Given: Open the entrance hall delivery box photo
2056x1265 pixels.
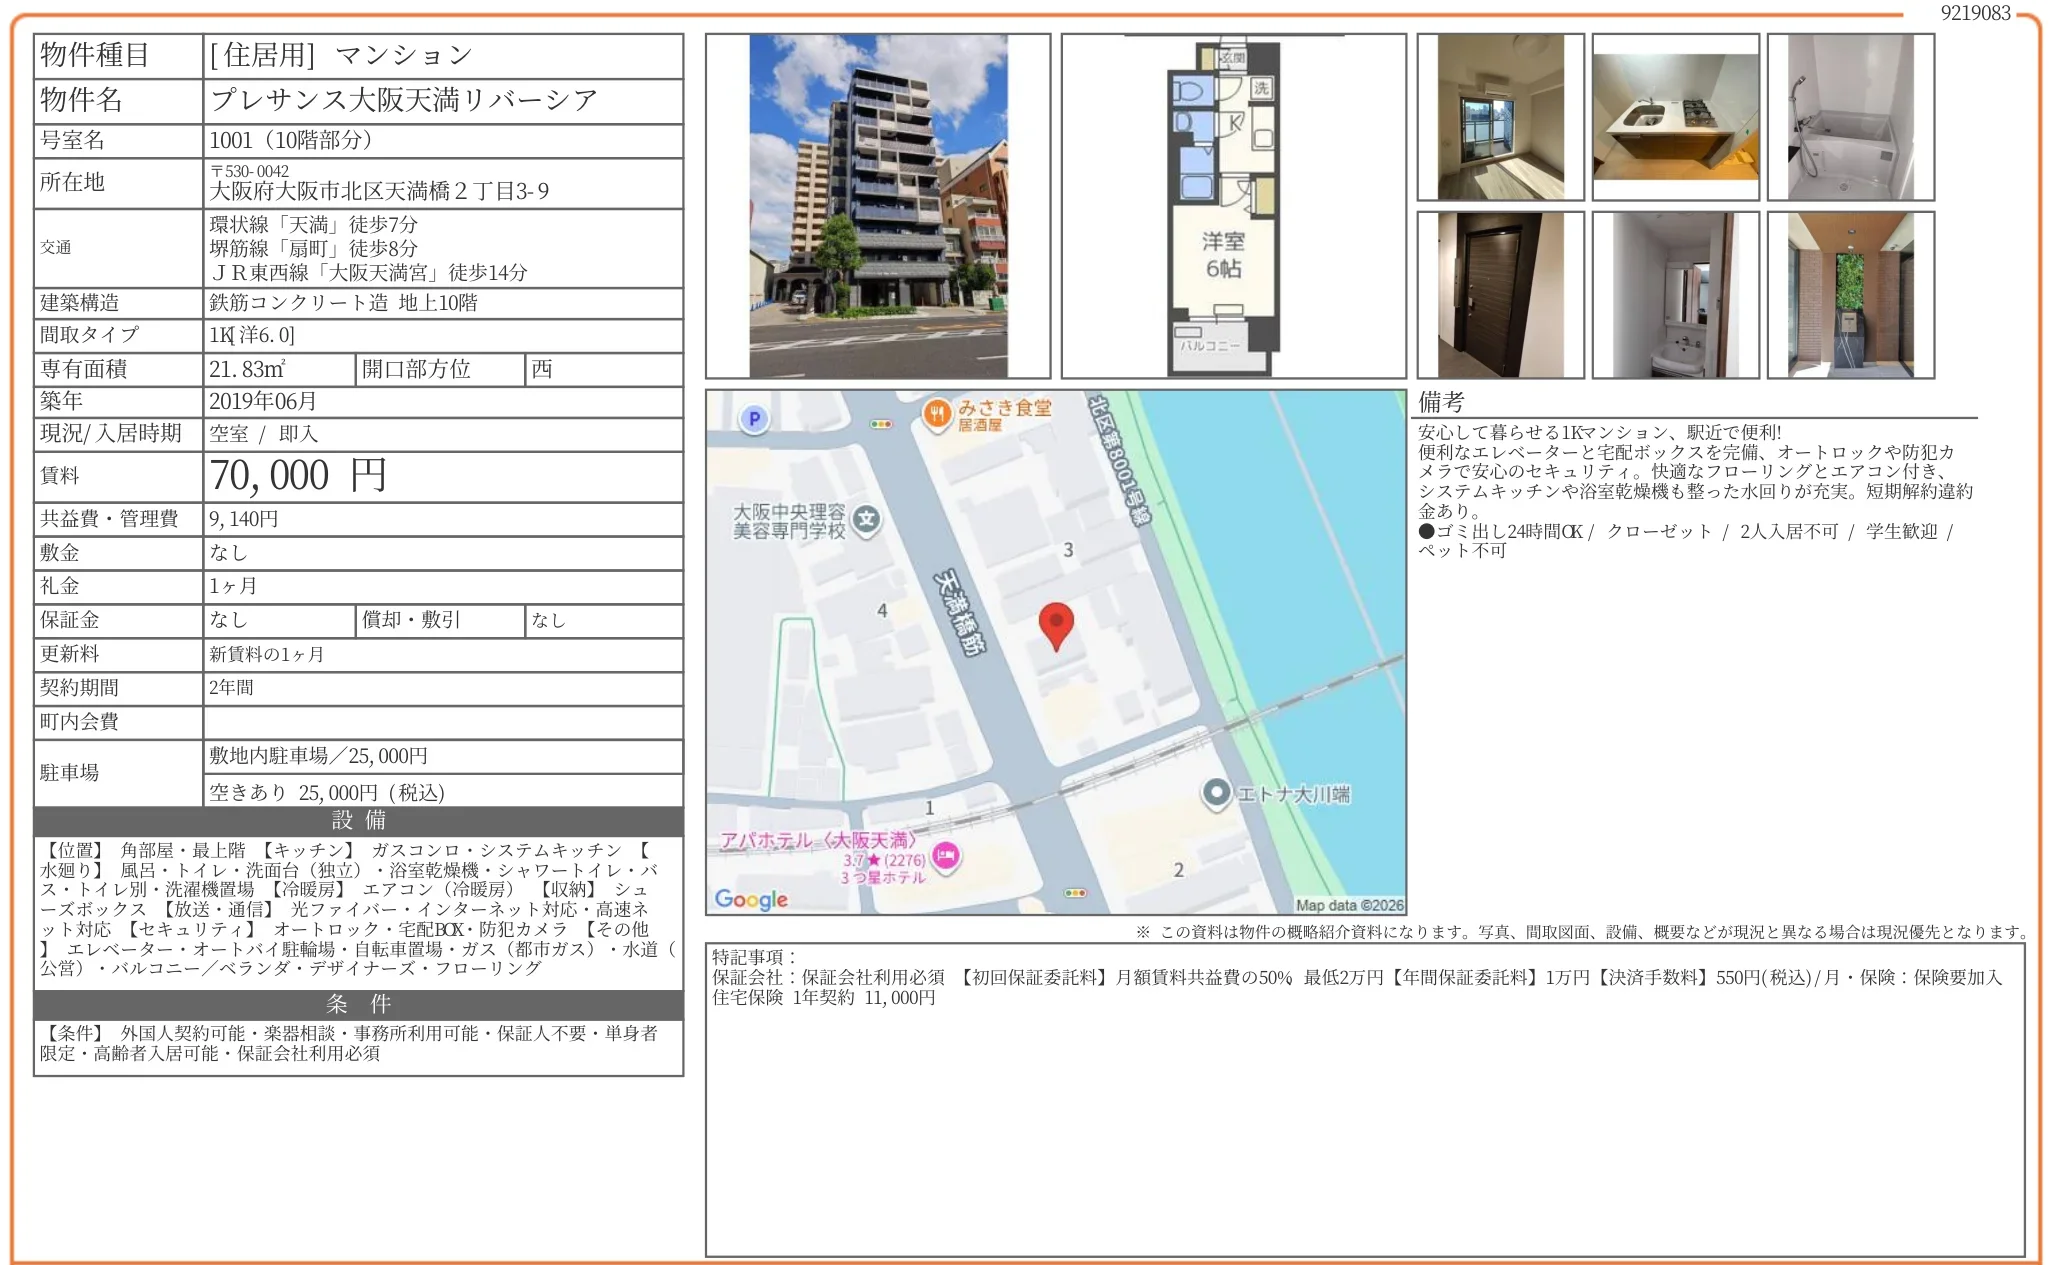Looking at the screenshot, I should tap(1850, 295).
